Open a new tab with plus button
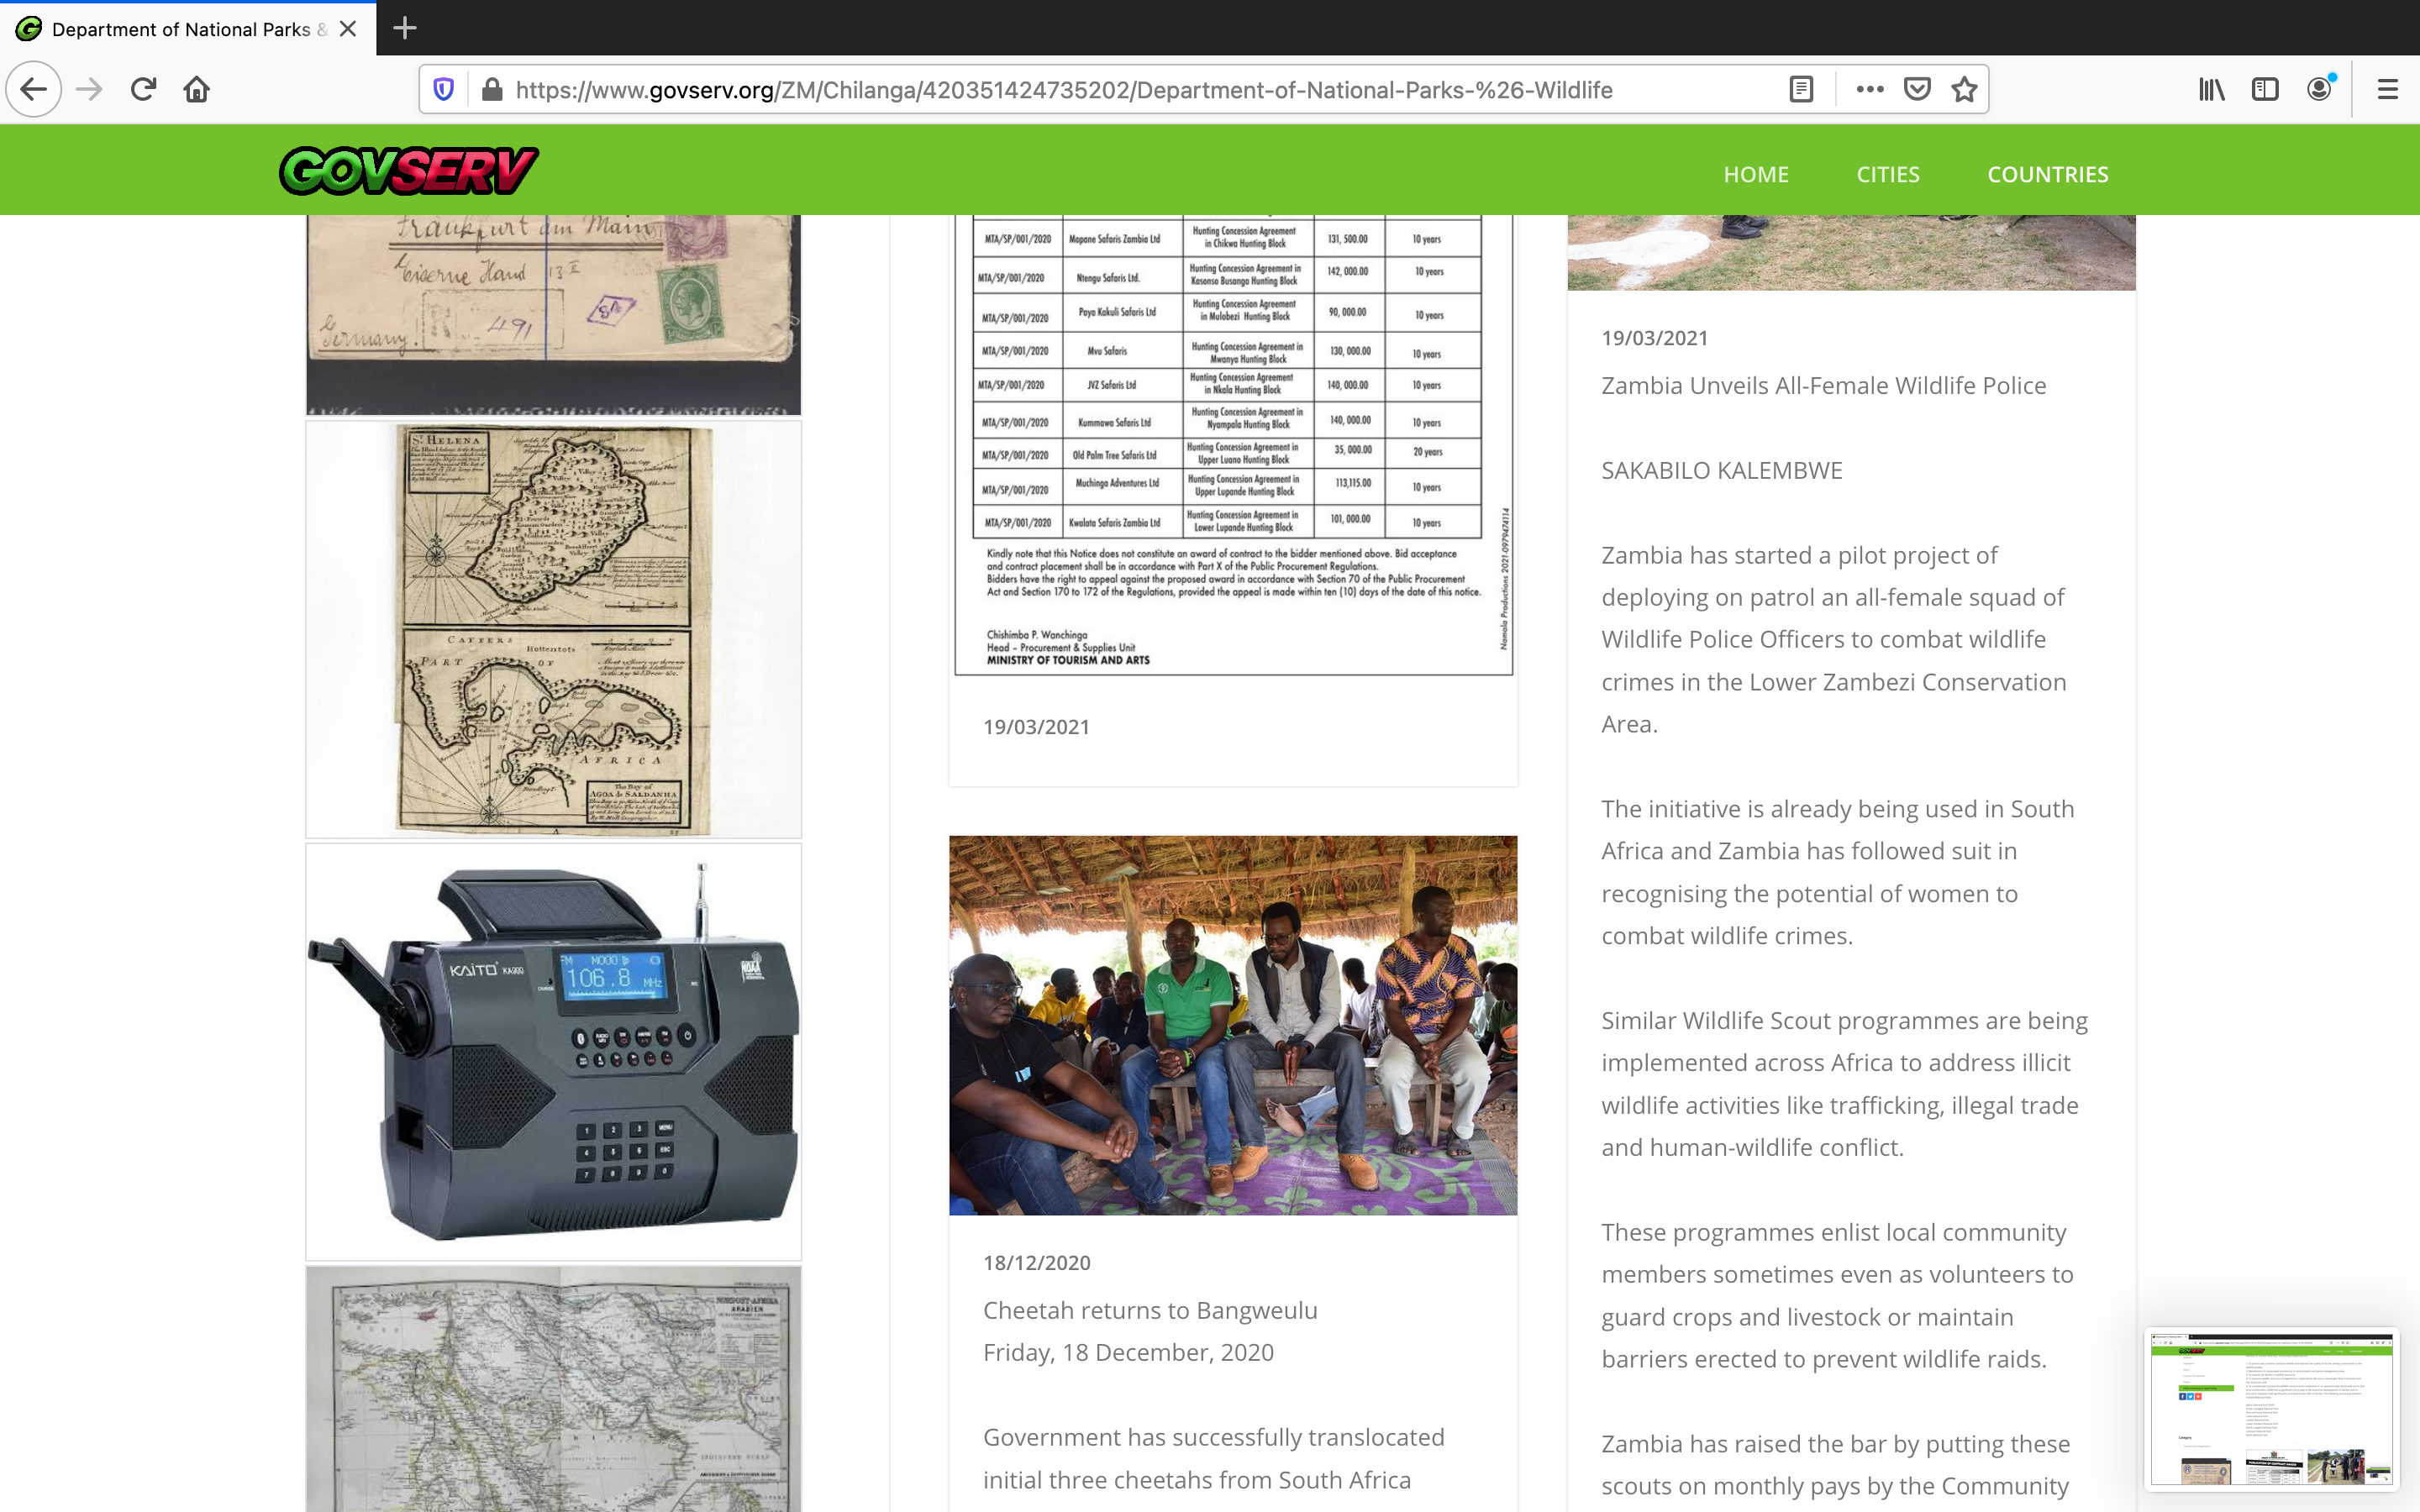 (404, 28)
